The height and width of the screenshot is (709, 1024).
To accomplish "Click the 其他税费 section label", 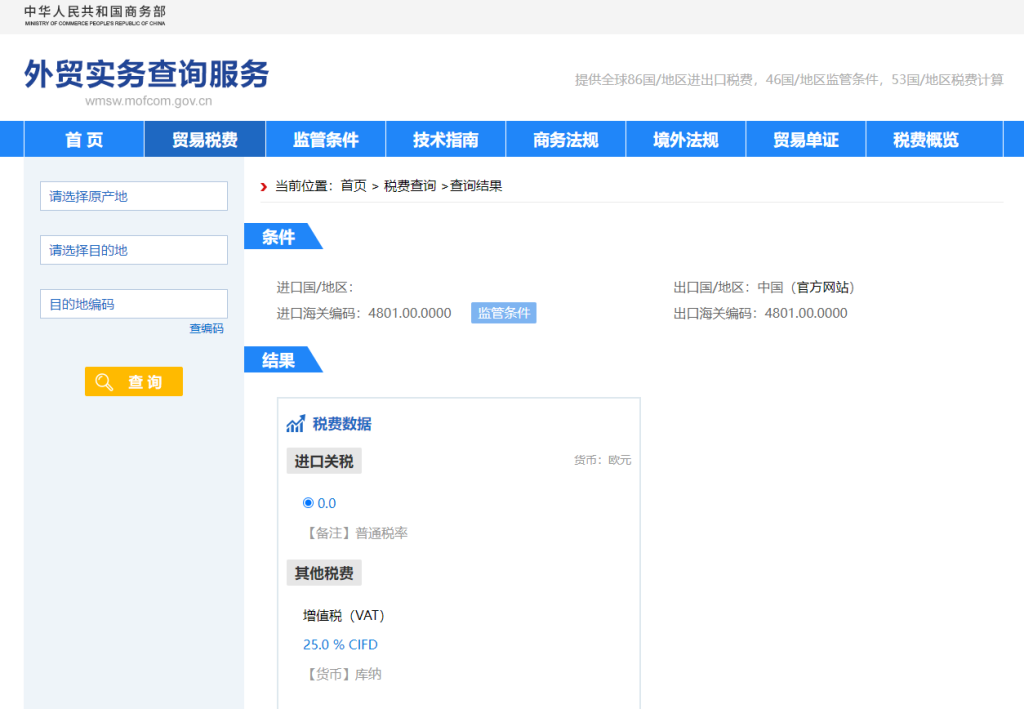I will pos(324,573).
